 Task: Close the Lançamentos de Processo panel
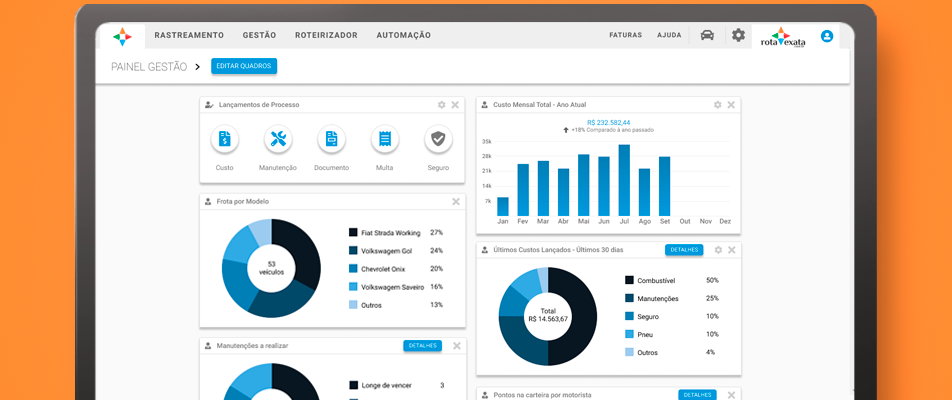[x=455, y=105]
